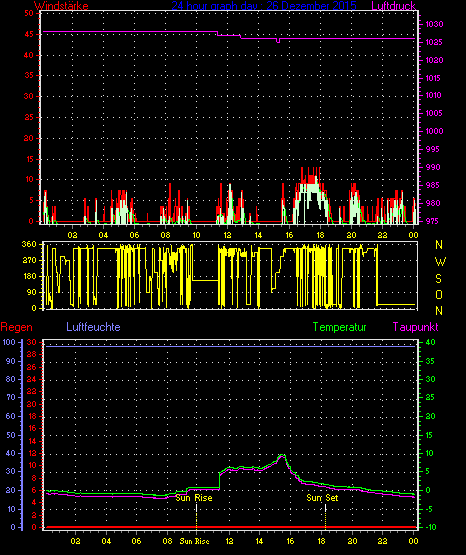Click the 1000 value on pressure axis

(x=434, y=131)
